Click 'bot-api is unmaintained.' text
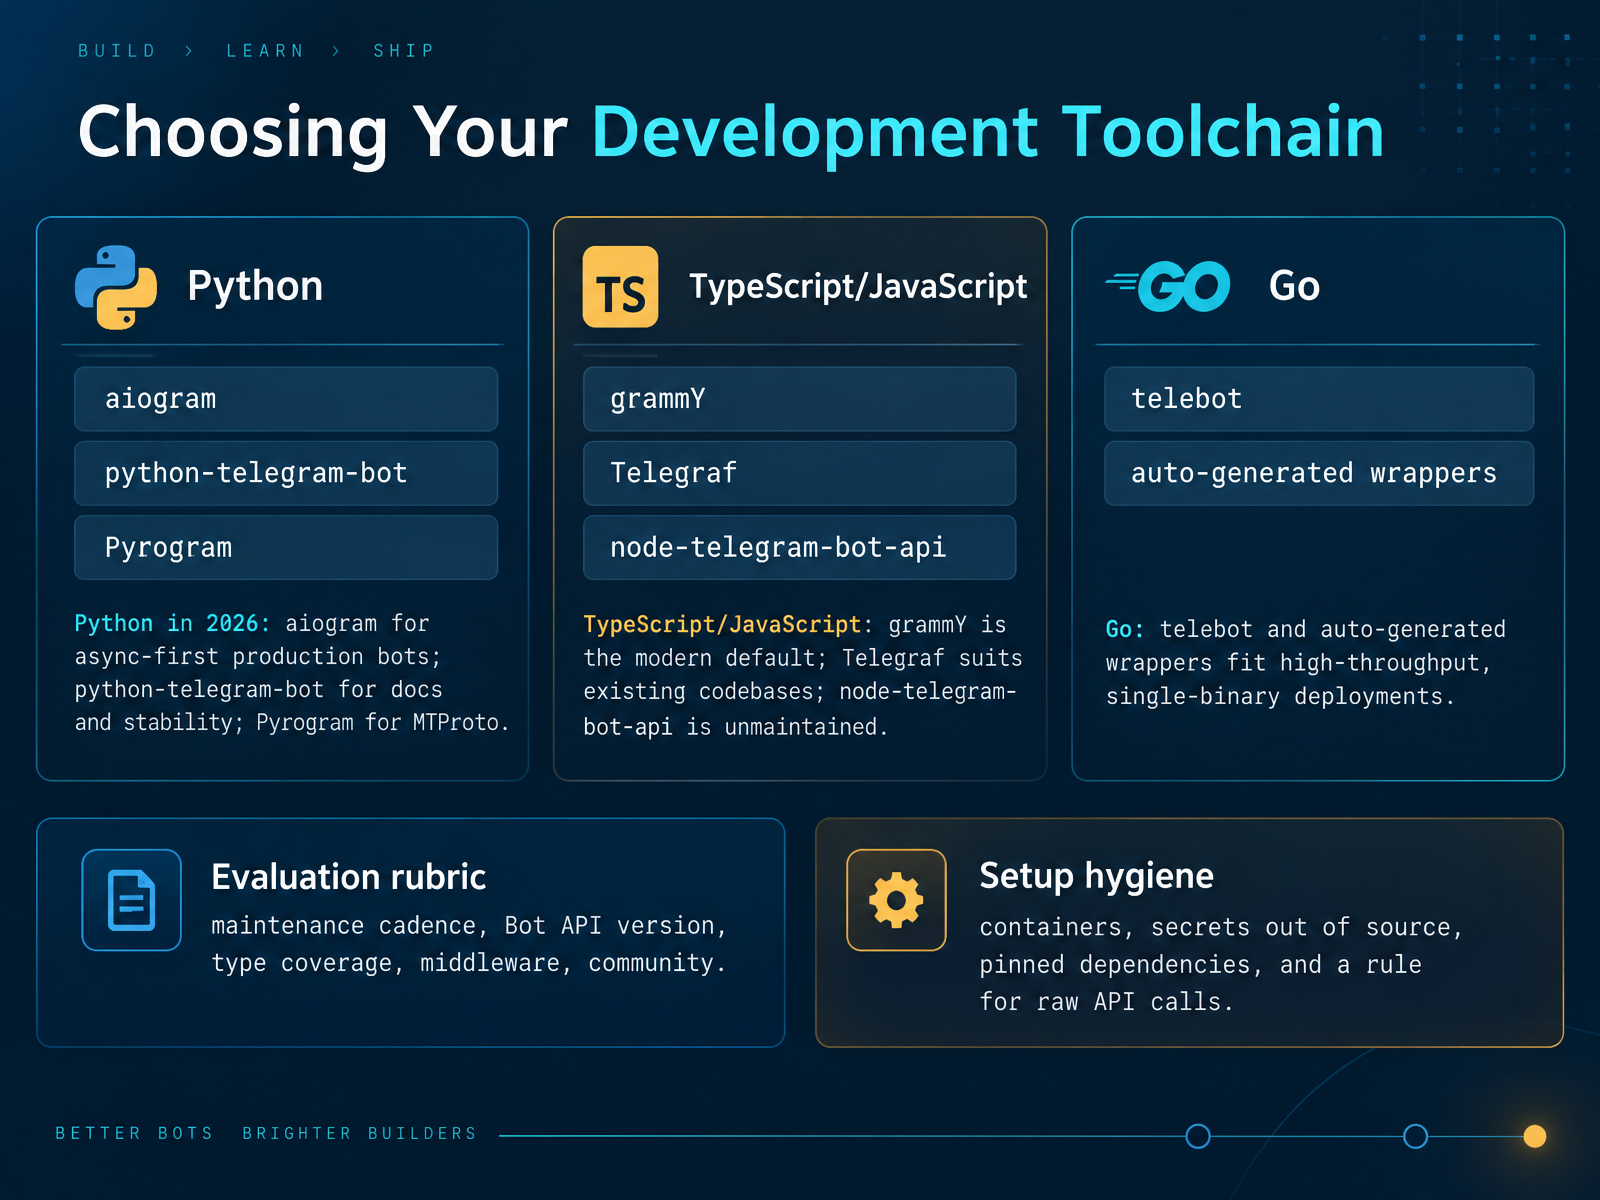Viewport: 1600px width, 1200px height. click(735, 727)
